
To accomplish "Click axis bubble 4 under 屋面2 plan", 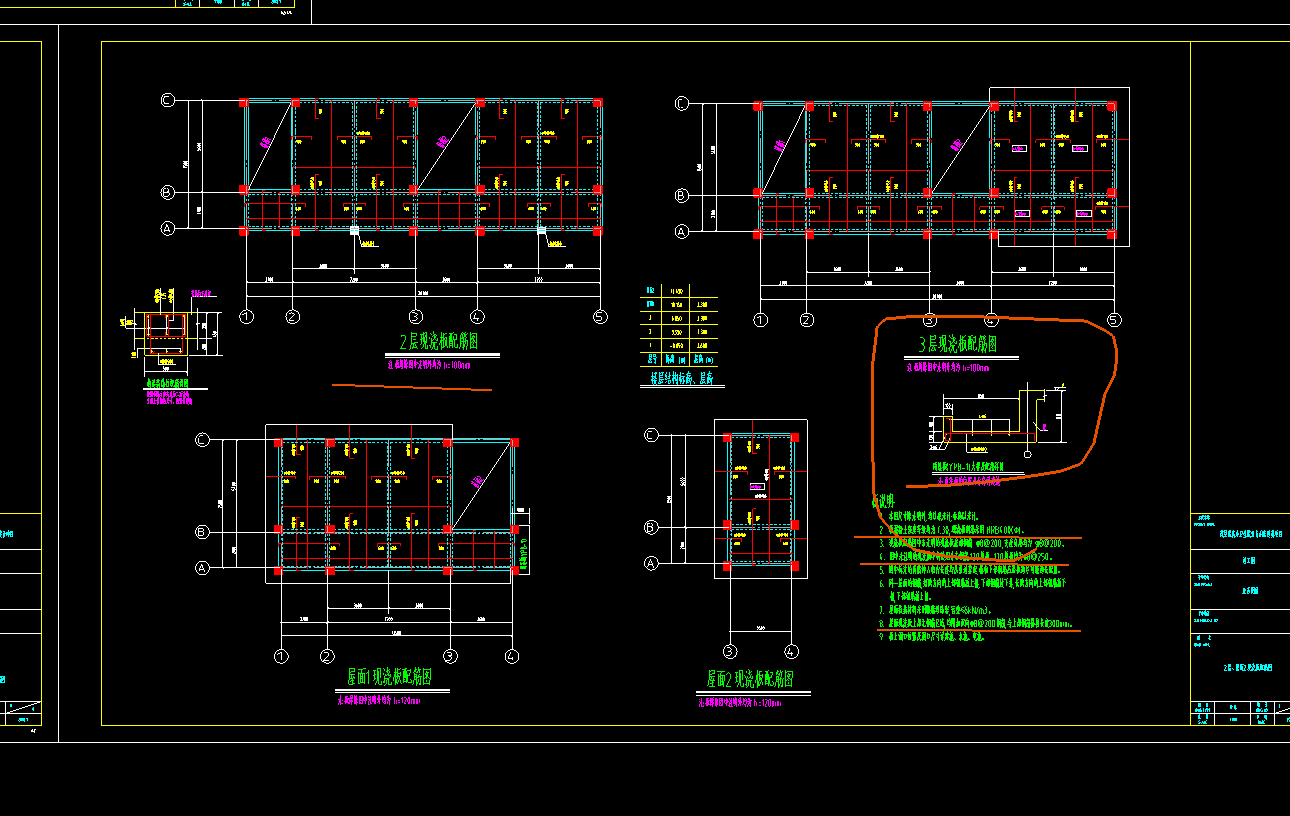I will click(791, 652).
